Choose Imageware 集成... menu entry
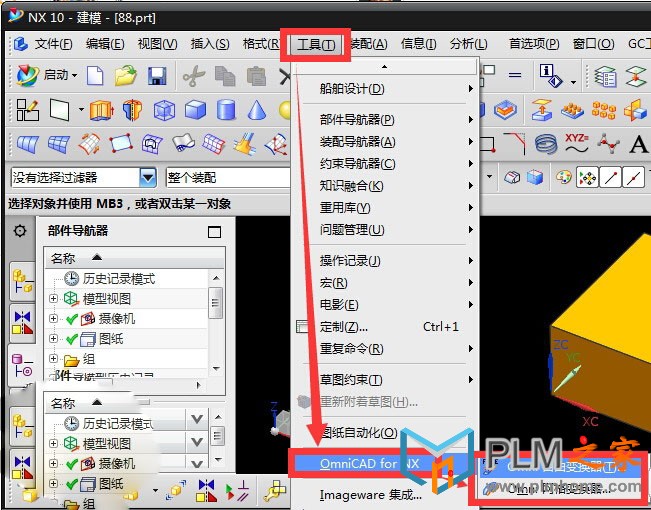Screen dimensions: 651x510 387,495
